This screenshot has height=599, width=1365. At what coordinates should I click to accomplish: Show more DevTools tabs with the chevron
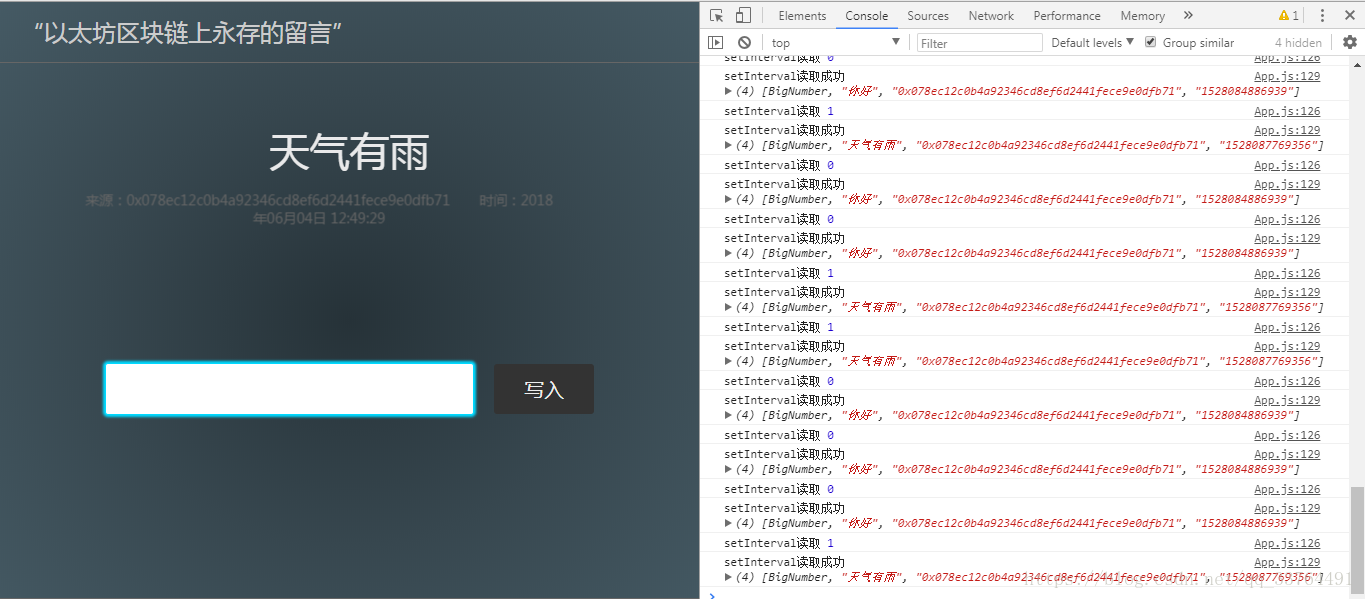click(1188, 16)
